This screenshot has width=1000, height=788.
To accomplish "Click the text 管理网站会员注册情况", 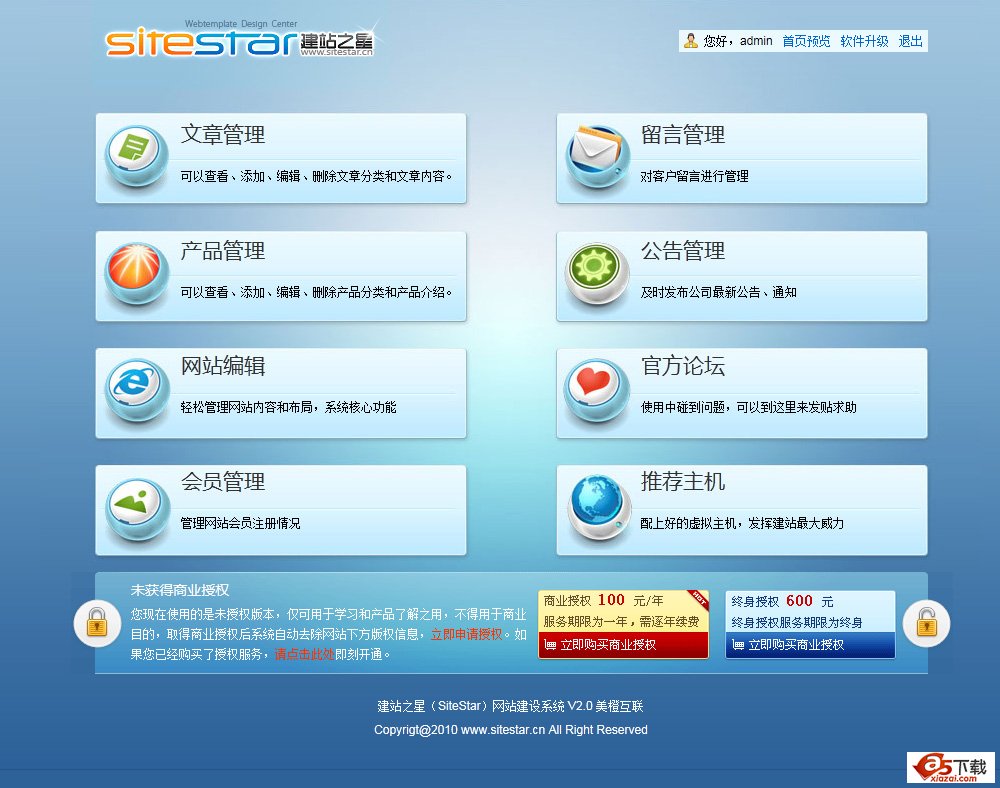I will coord(240,523).
